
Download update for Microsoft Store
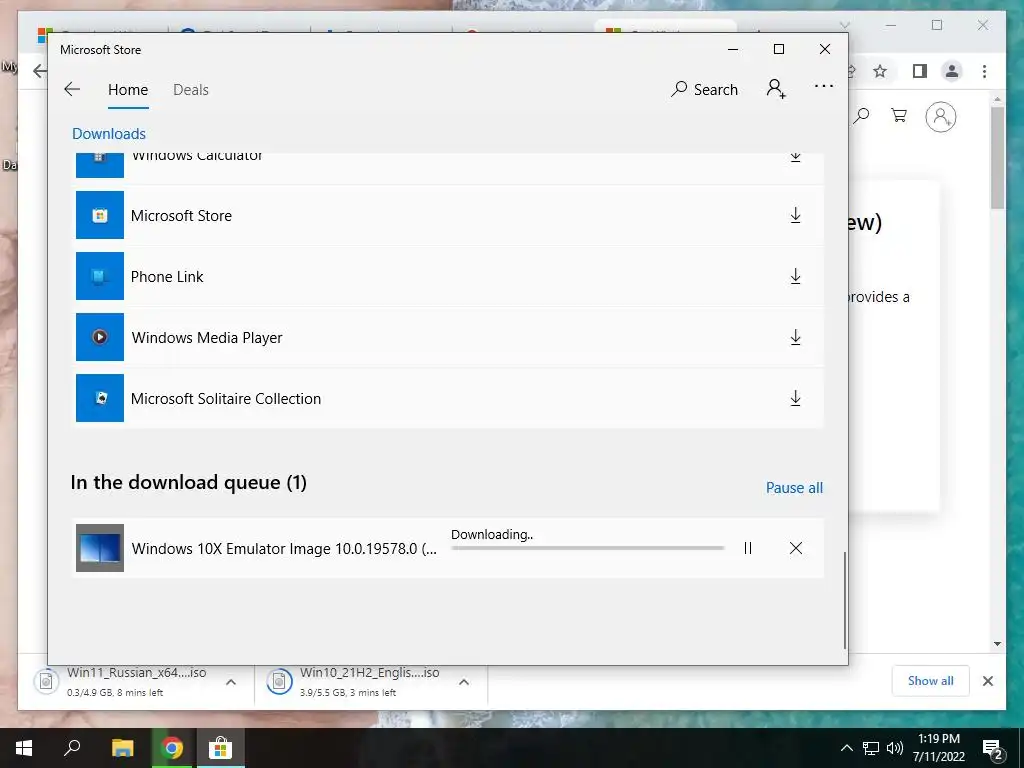(795, 216)
